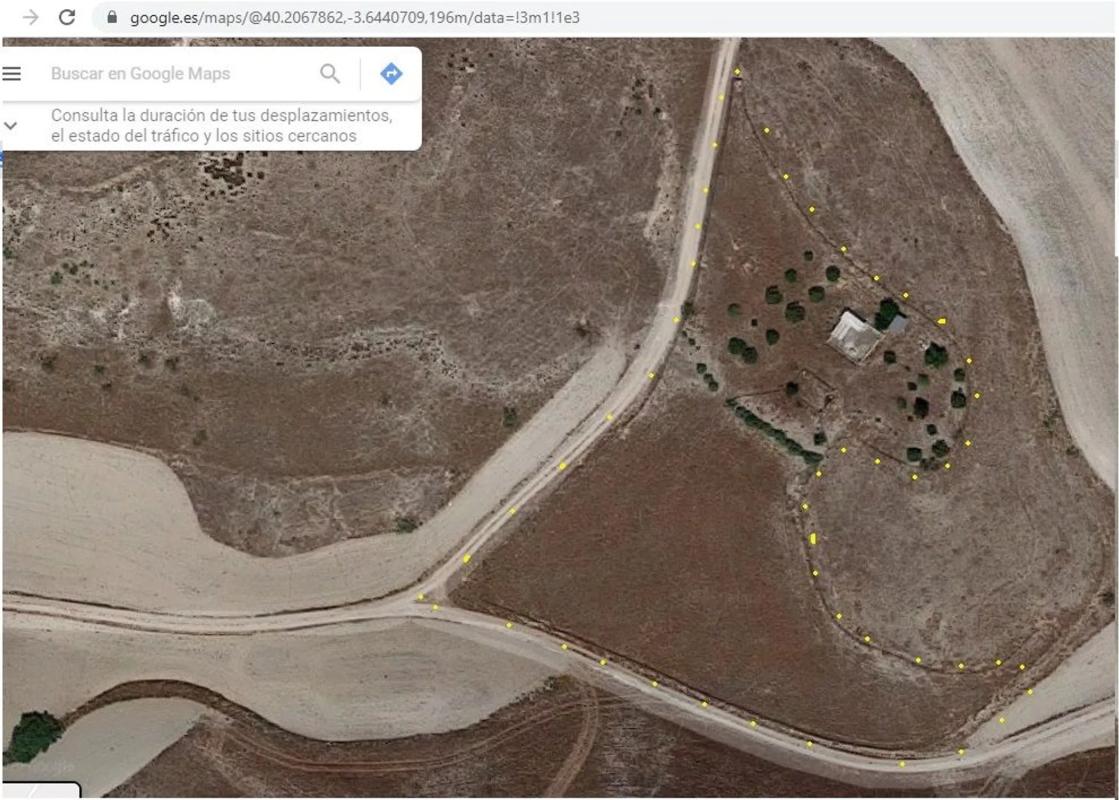Reload the page with the refresh icon
The height and width of the screenshot is (800, 1119).
[x=67, y=17]
